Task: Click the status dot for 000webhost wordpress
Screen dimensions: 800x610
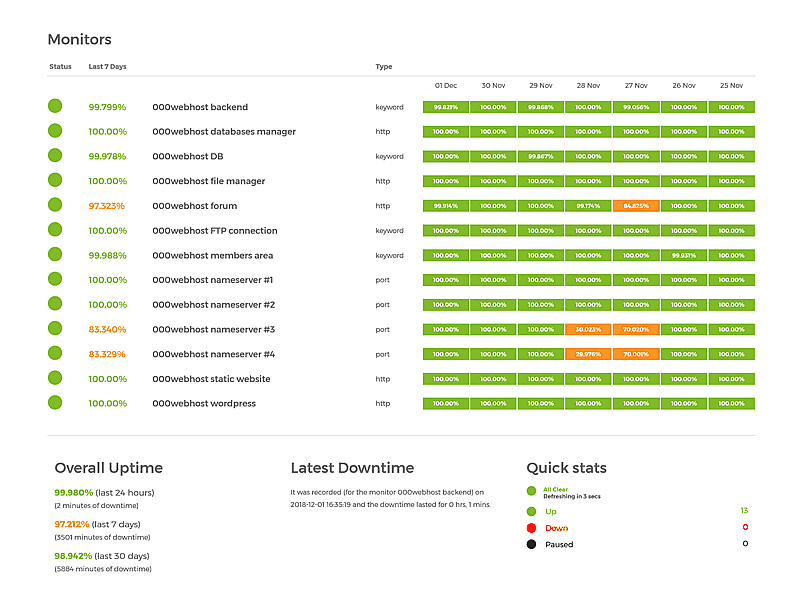Action: point(55,402)
